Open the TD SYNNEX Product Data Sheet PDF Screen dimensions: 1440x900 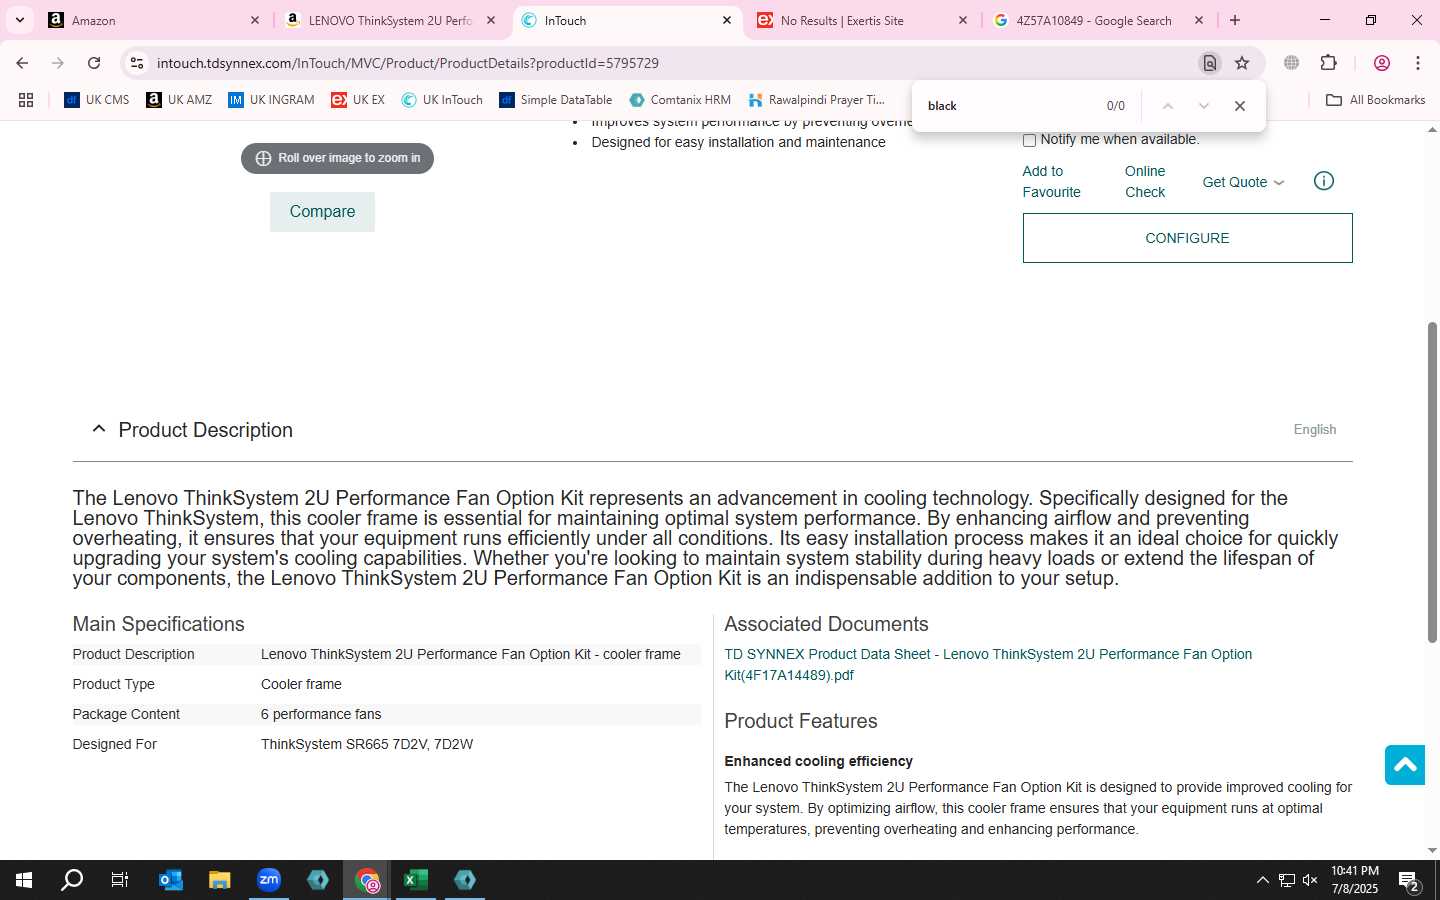click(x=988, y=665)
